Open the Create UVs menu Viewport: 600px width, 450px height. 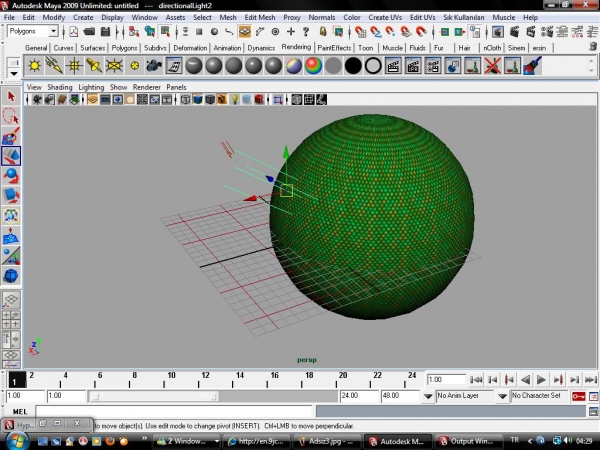click(x=385, y=17)
